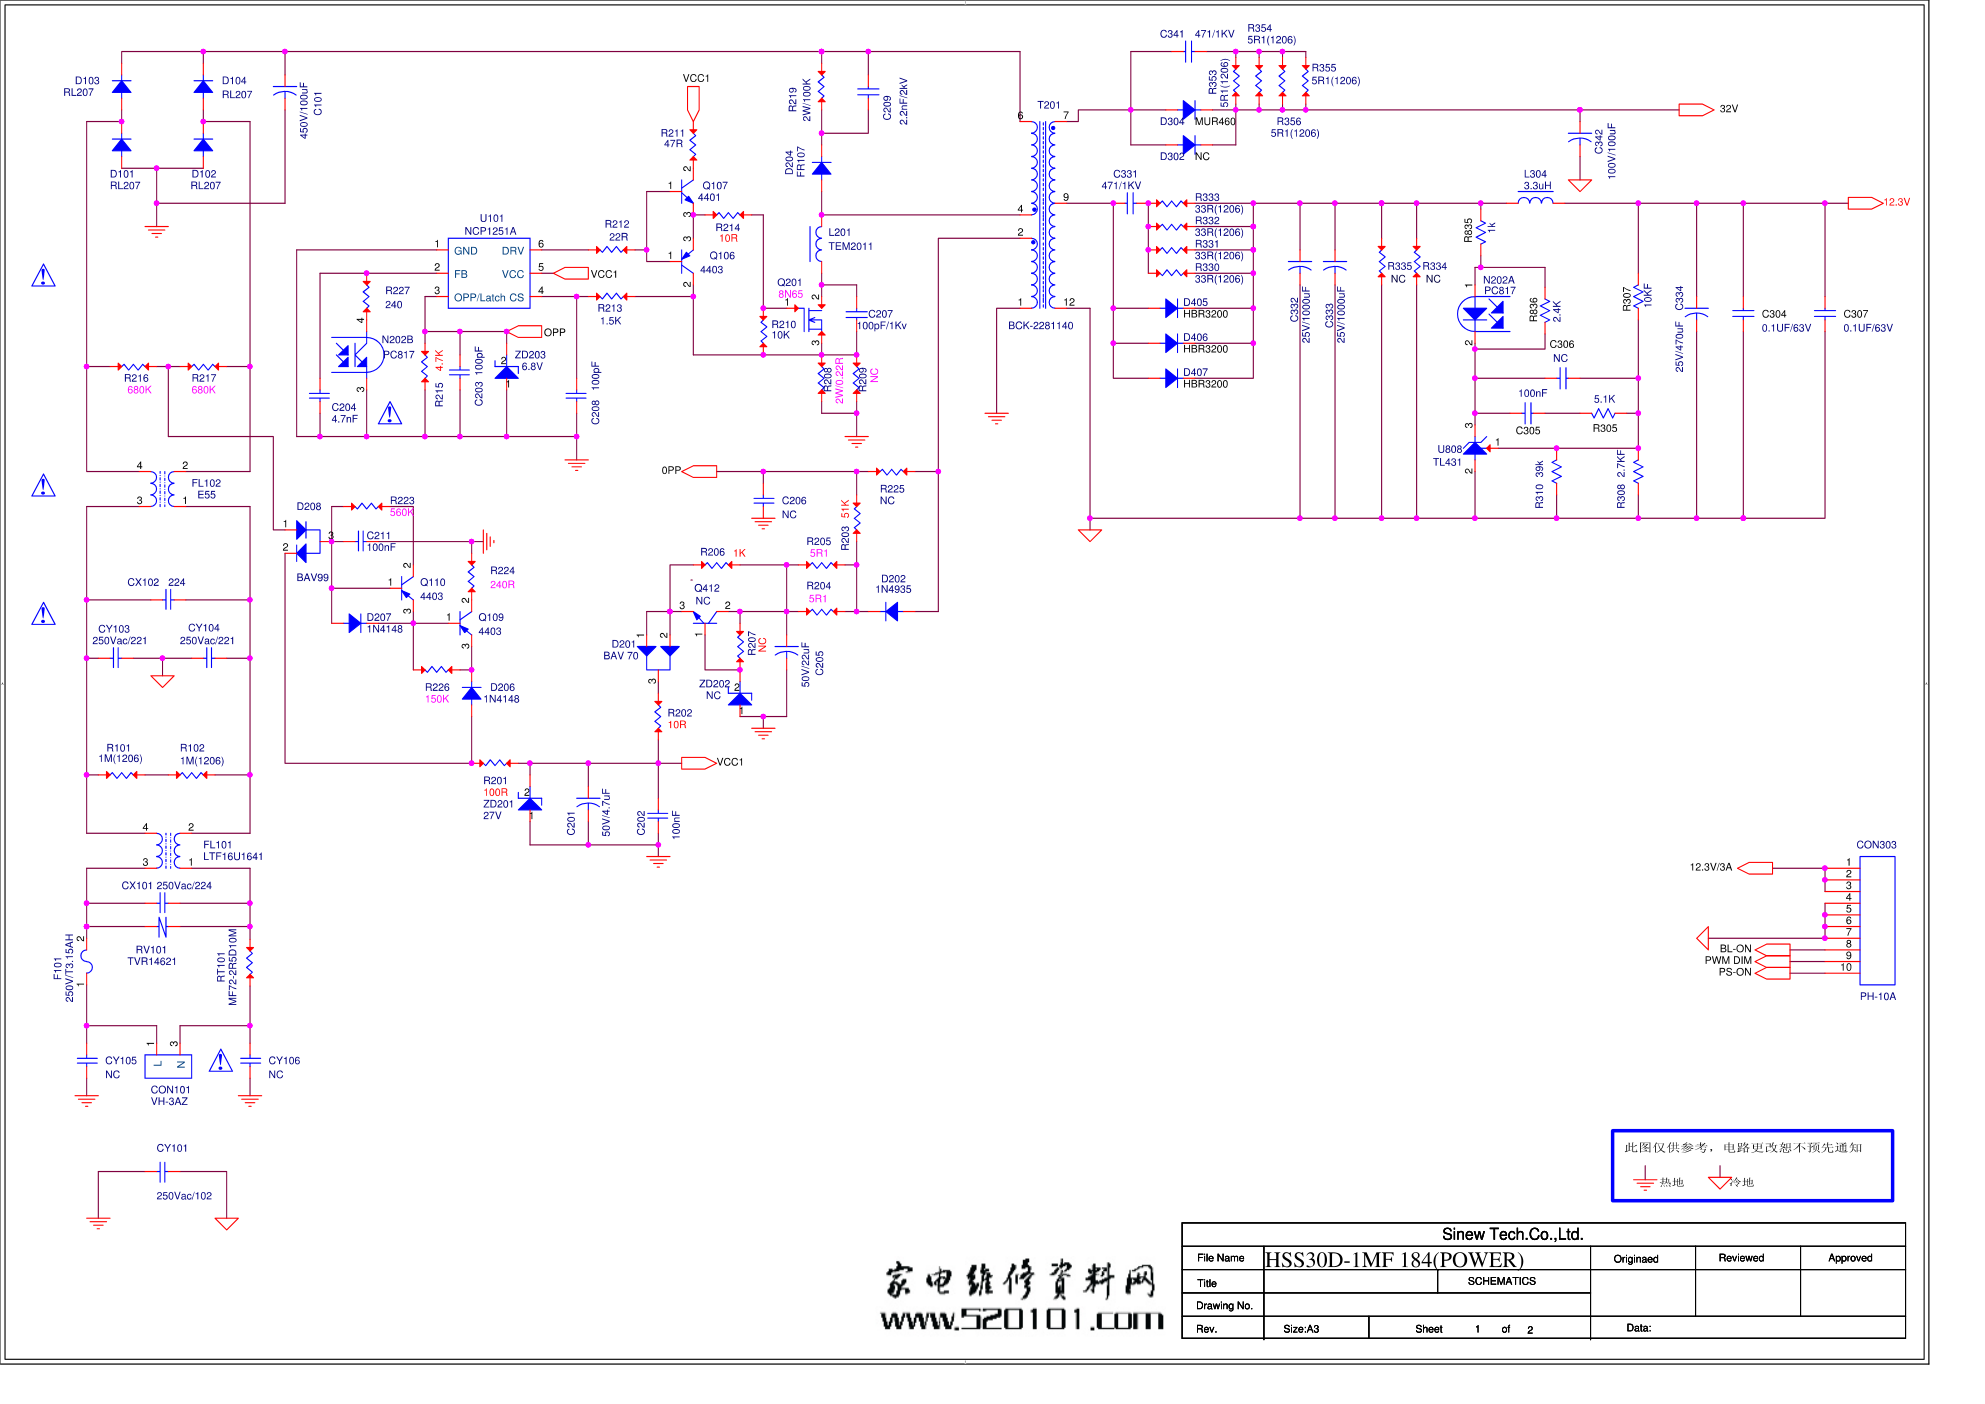Select the 'Originaed' title block header
Viewport: 1985px width, 1404px height.
coord(1635,1259)
